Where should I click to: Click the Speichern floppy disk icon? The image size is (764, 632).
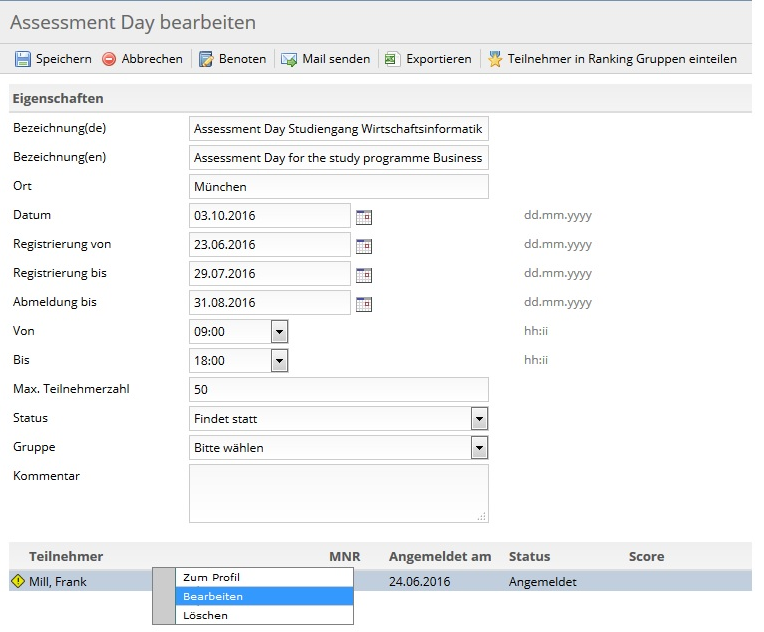click(x=22, y=59)
